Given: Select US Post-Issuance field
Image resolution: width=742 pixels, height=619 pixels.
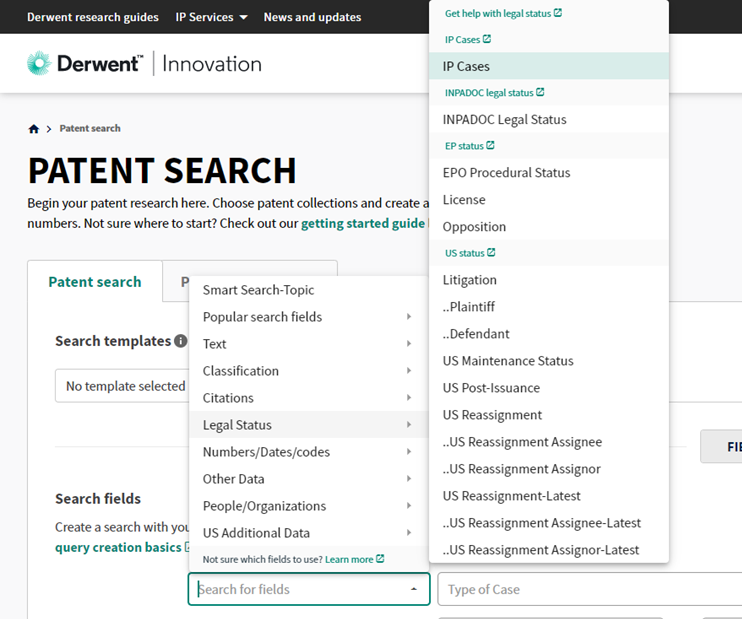Looking at the screenshot, I should (549, 388).
